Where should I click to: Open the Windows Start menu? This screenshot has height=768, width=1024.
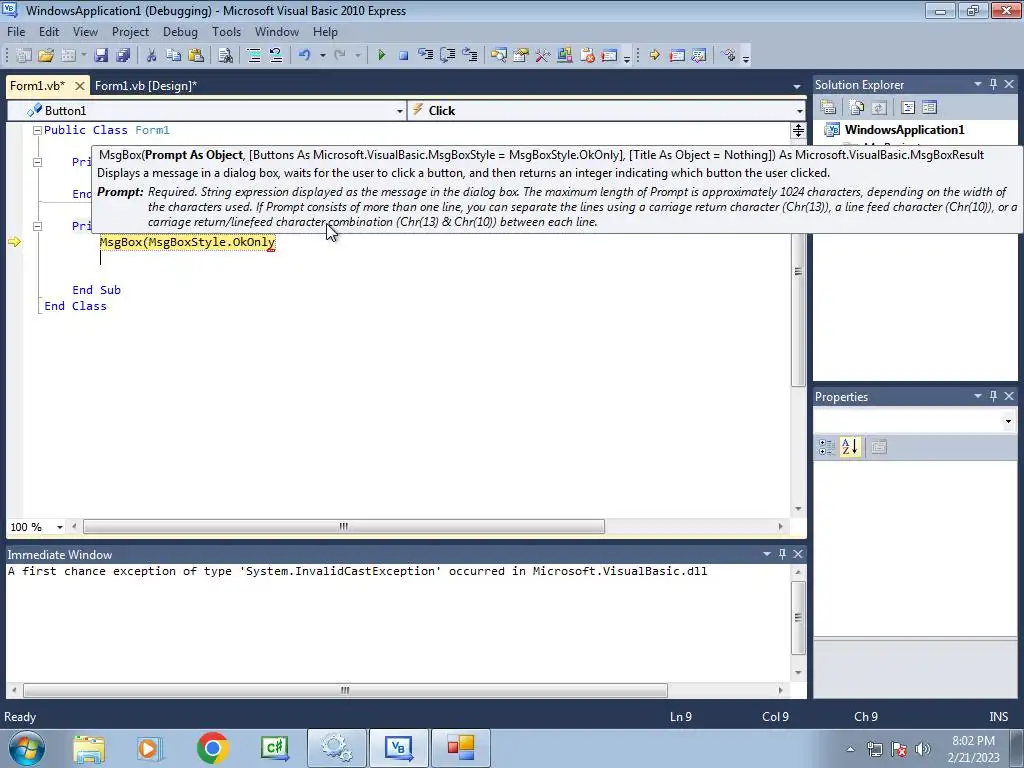coord(26,748)
